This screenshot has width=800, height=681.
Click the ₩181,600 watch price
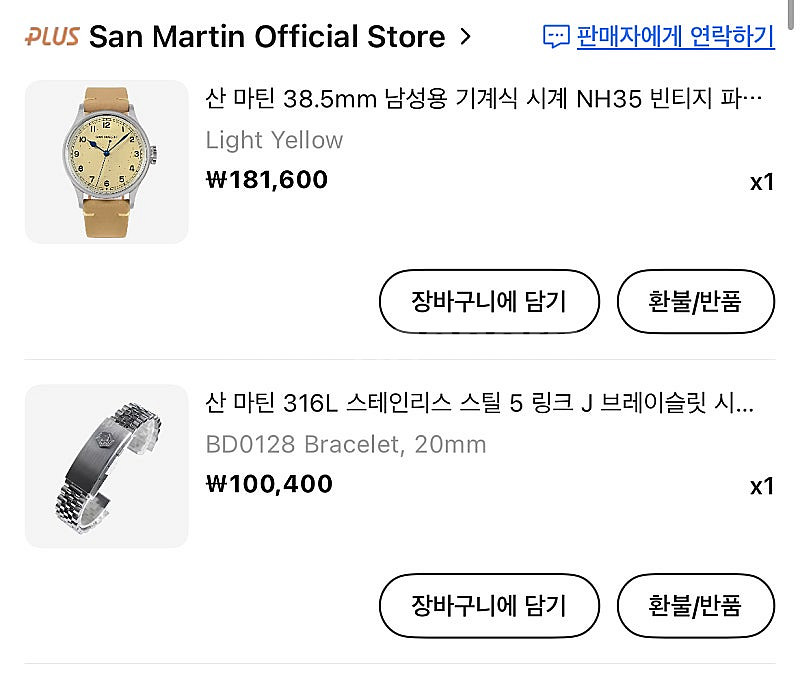click(266, 180)
